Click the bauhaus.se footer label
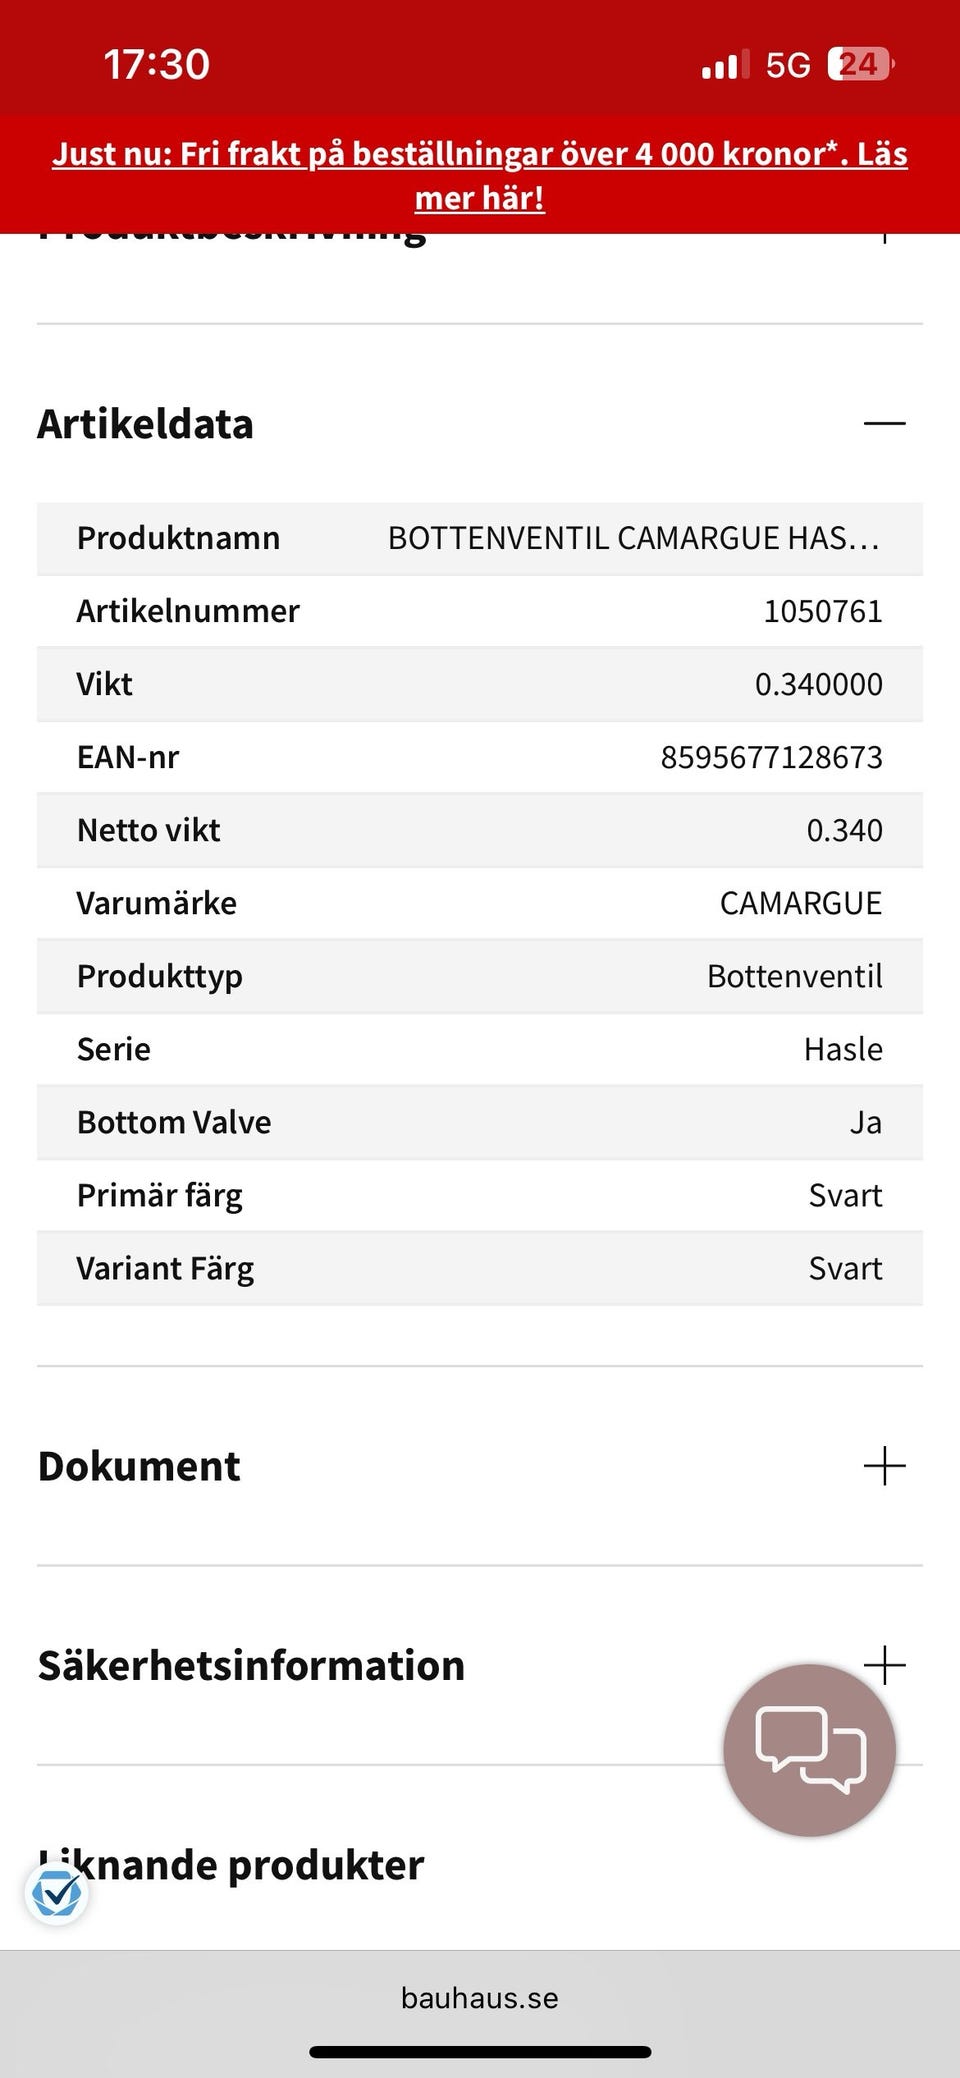The image size is (960, 2078). click(479, 1998)
